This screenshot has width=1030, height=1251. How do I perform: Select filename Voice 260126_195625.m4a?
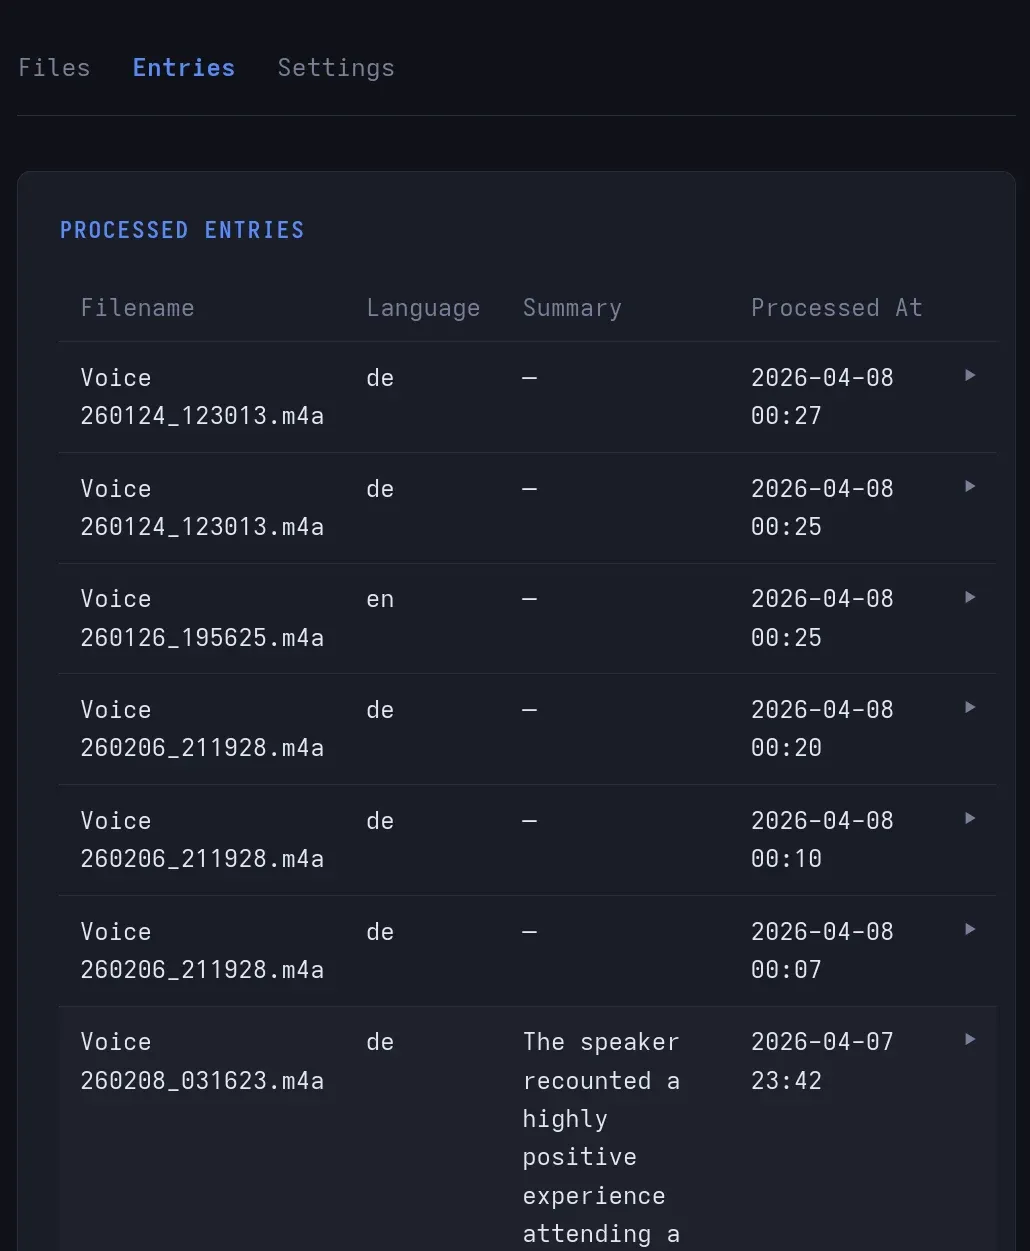click(202, 618)
